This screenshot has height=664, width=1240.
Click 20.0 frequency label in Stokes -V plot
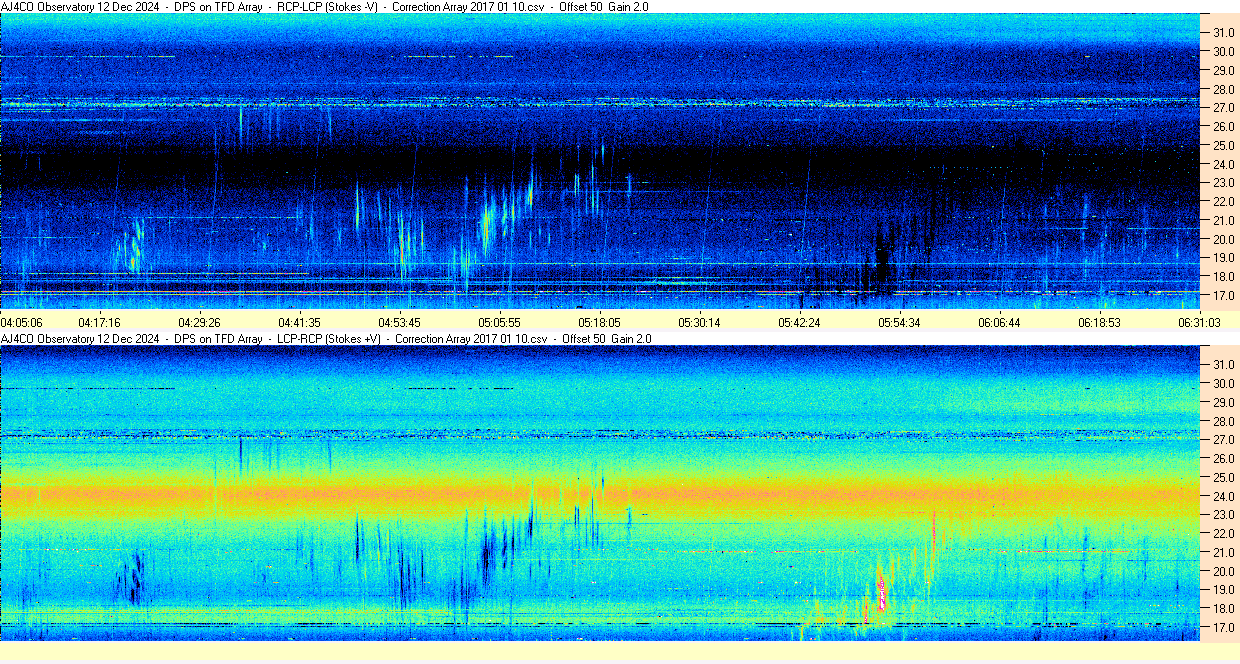coord(1224,239)
